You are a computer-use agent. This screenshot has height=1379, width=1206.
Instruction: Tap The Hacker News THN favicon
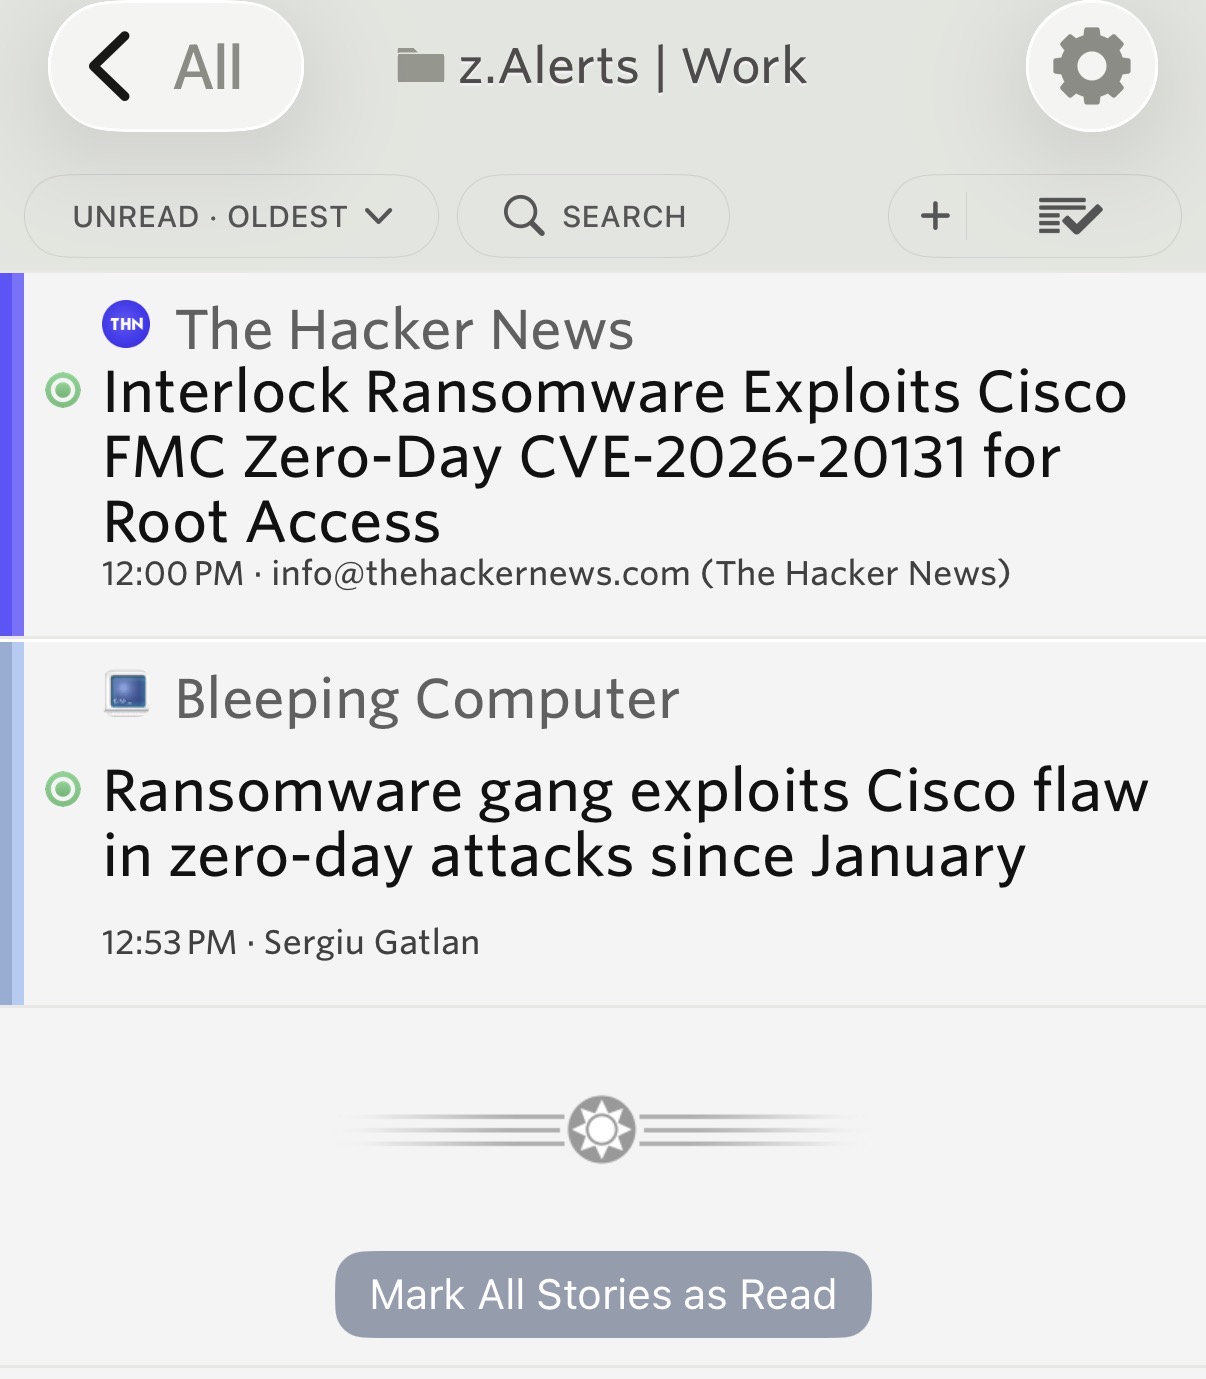pyautogui.click(x=126, y=325)
